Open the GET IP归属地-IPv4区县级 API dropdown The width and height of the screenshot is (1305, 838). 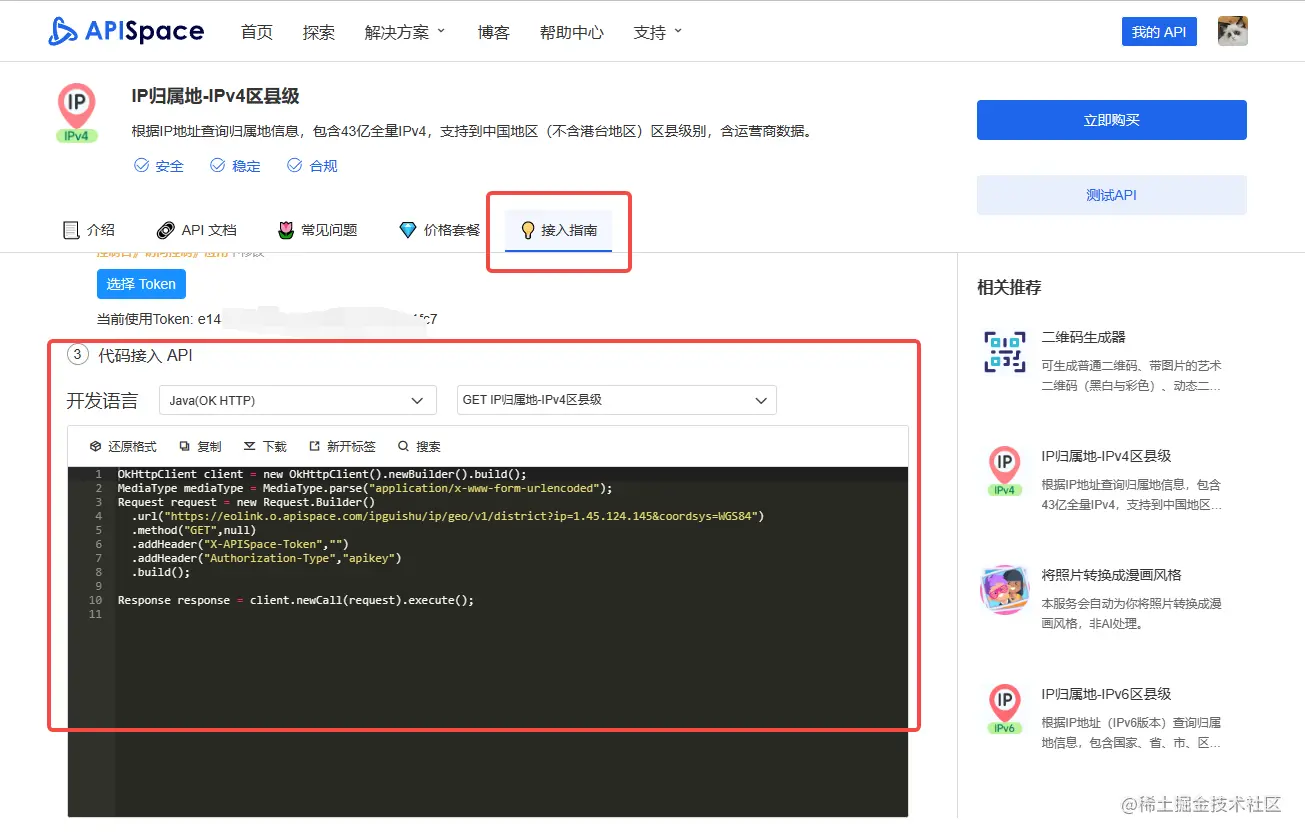616,400
